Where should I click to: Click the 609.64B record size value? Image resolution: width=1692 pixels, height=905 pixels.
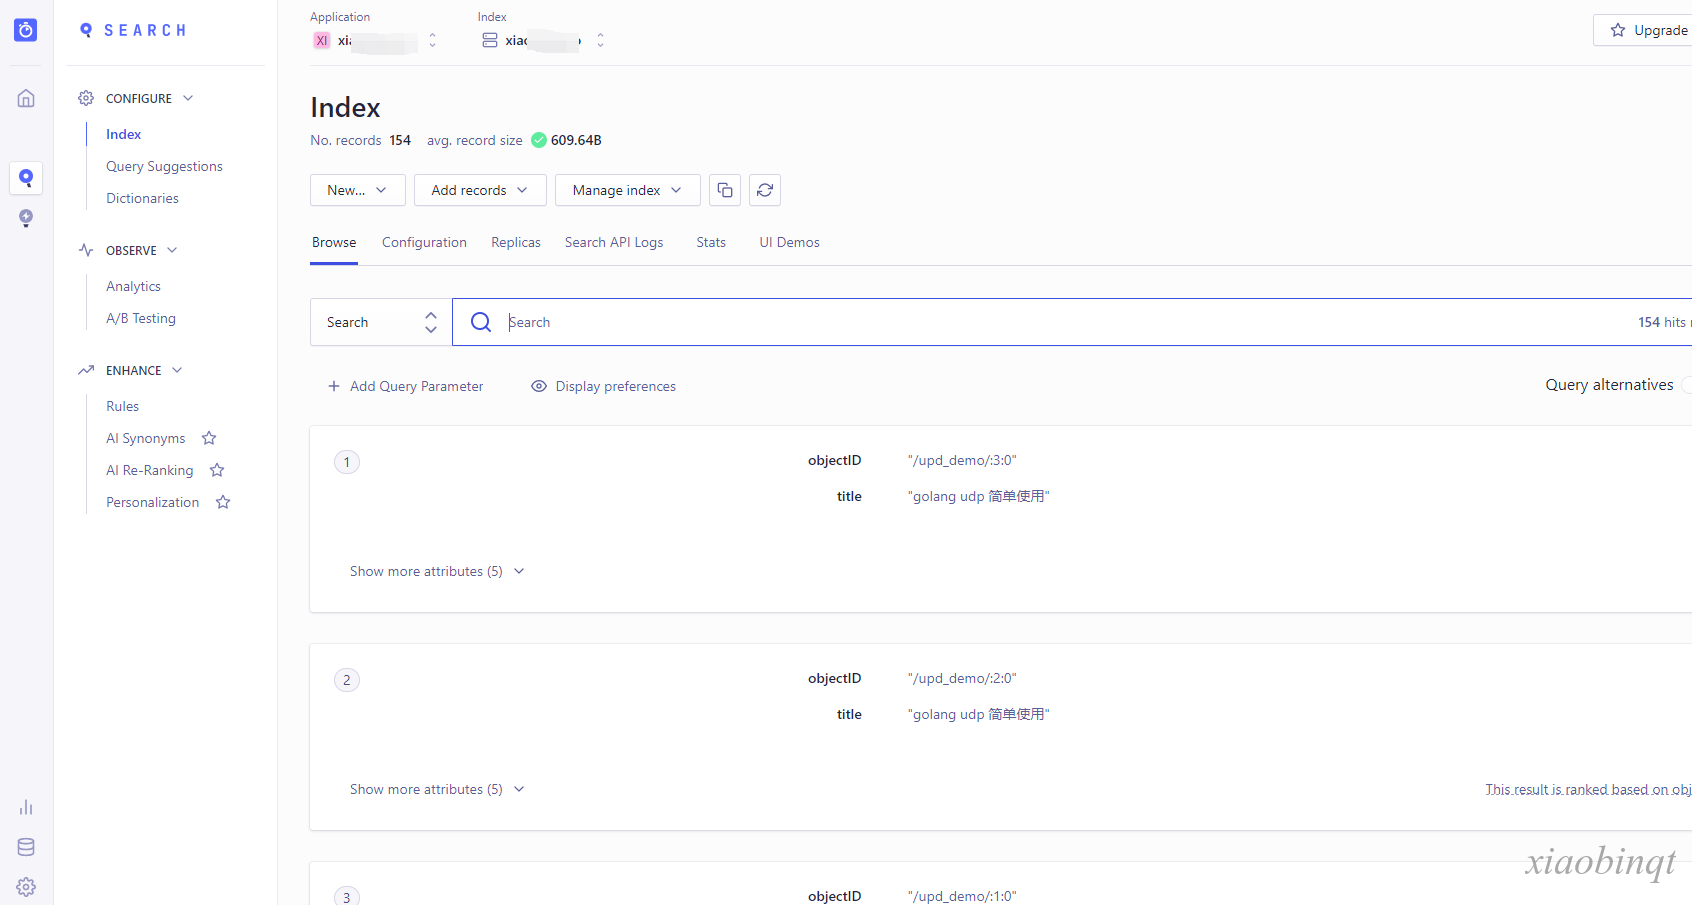tap(576, 140)
